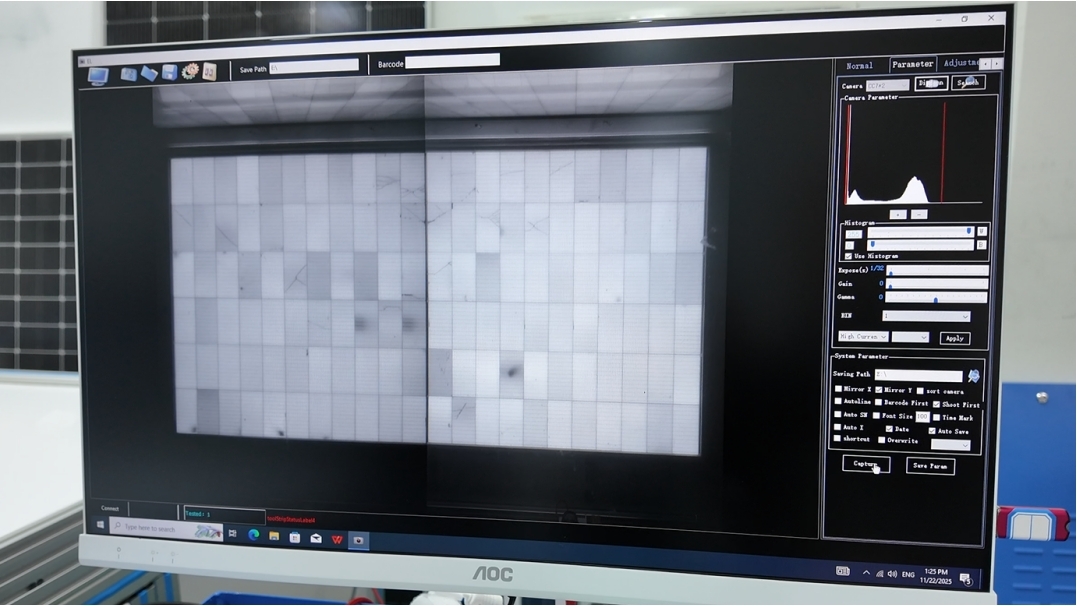Viewport: 1077px width, 606px height.
Task: Click the Gamma slider track
Action: tap(936, 298)
